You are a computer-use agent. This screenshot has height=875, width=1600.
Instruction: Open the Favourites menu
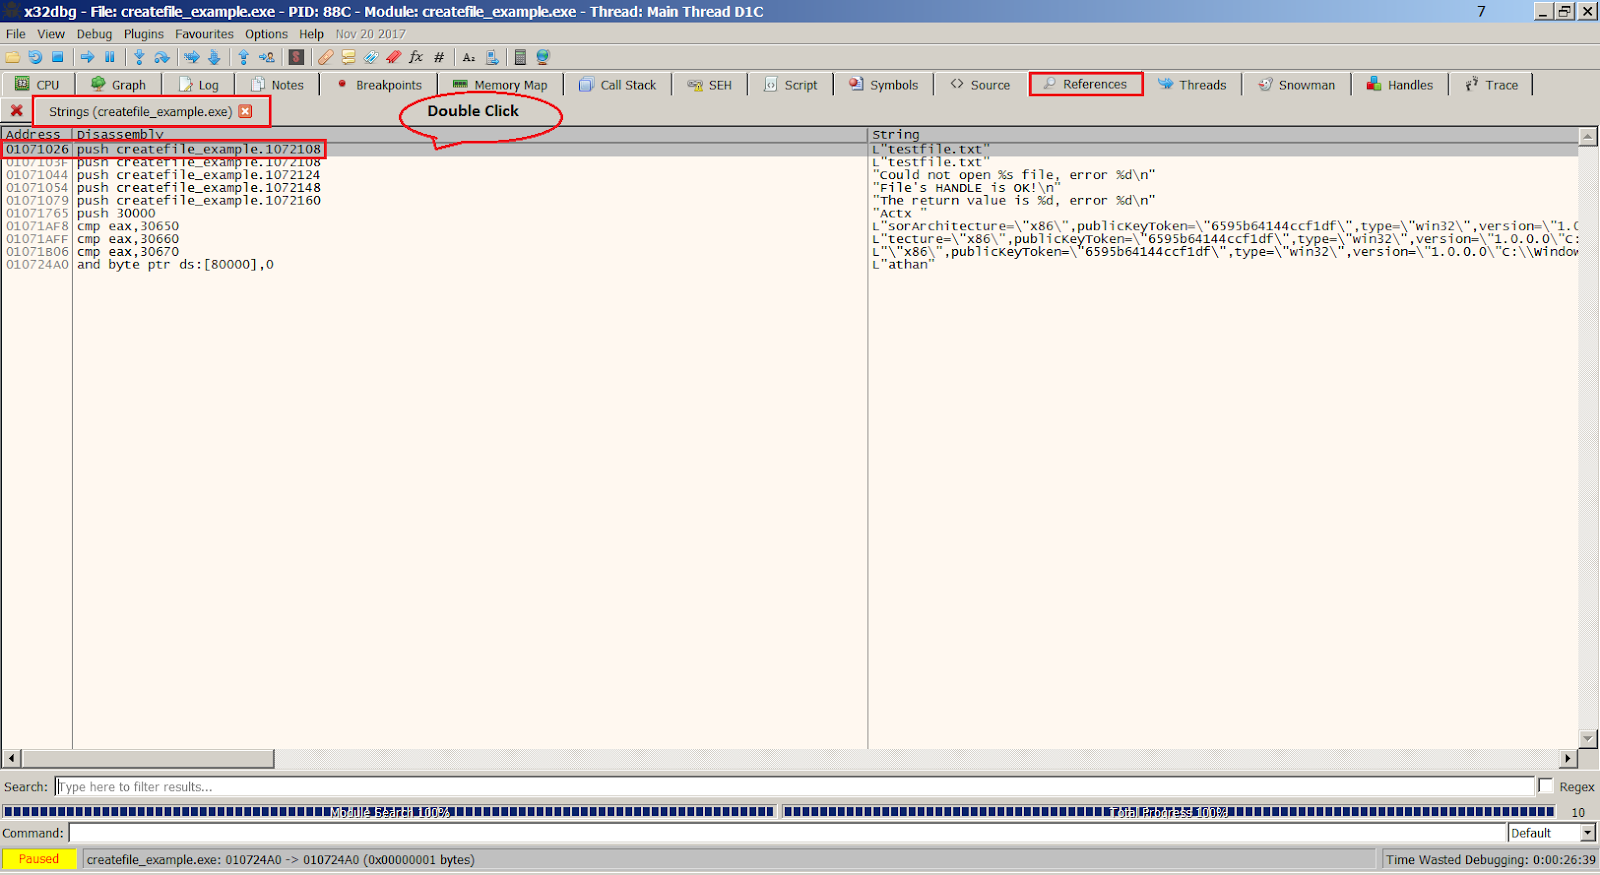[204, 34]
